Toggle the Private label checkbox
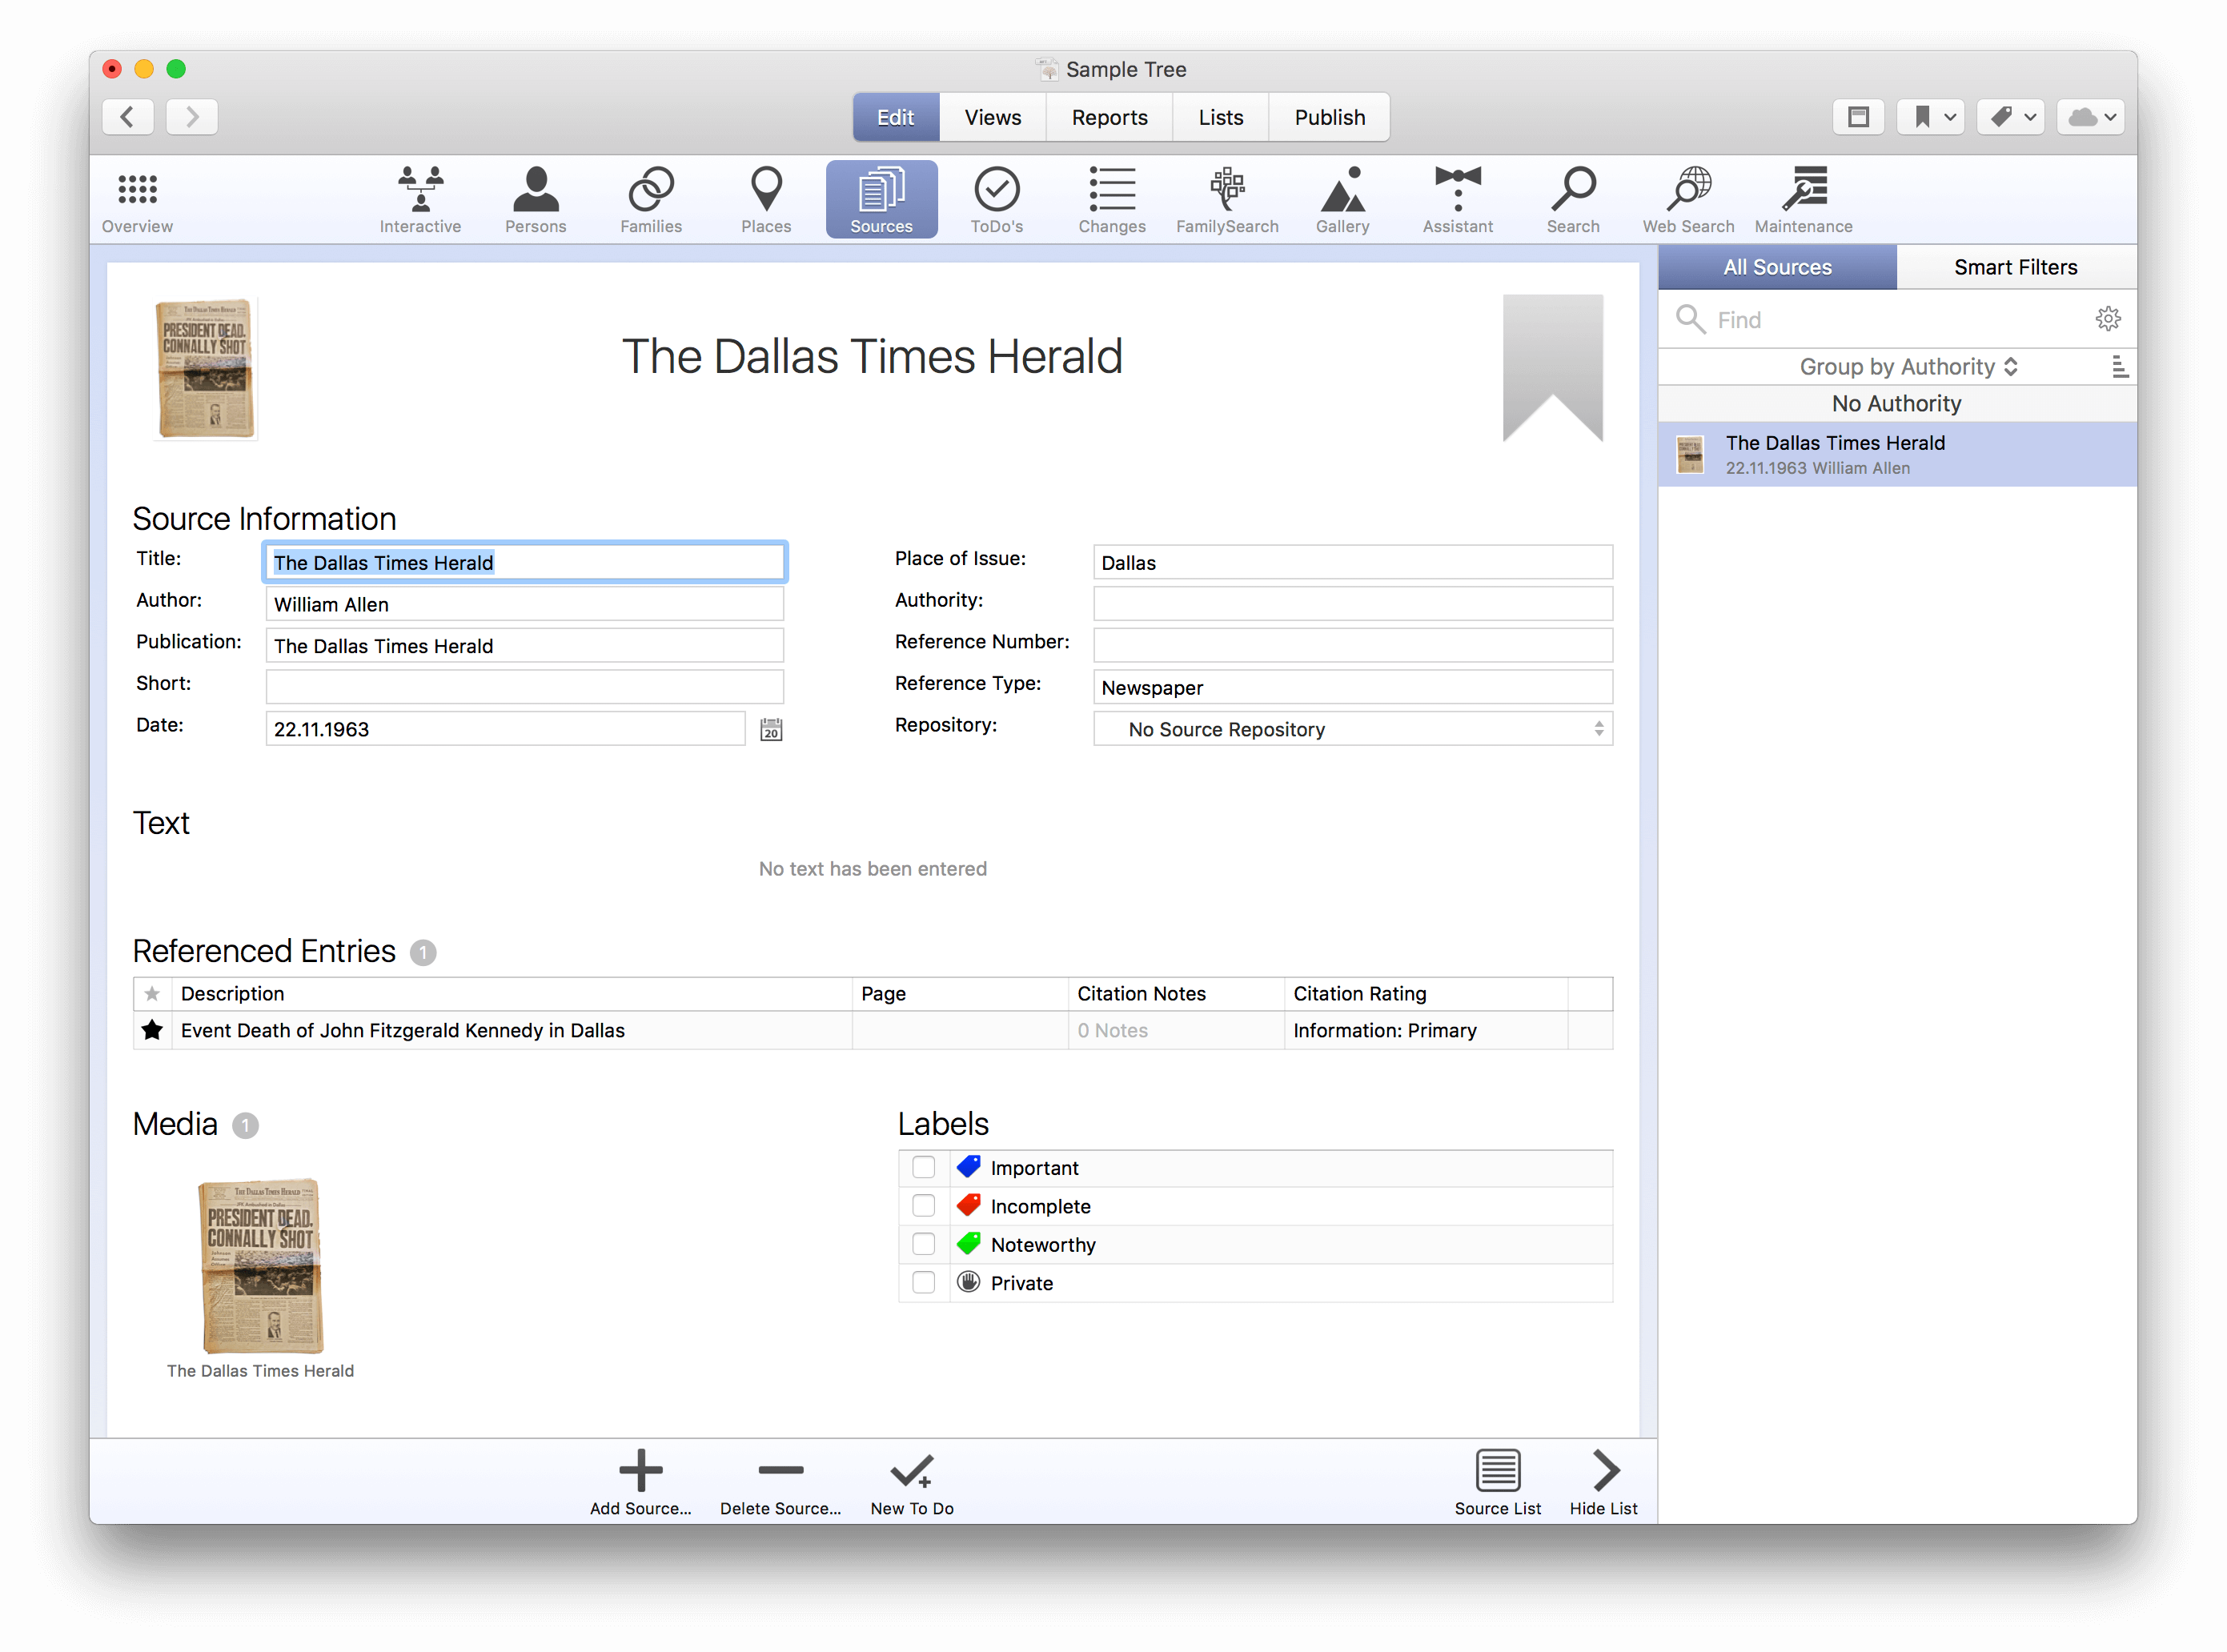 click(x=924, y=1283)
